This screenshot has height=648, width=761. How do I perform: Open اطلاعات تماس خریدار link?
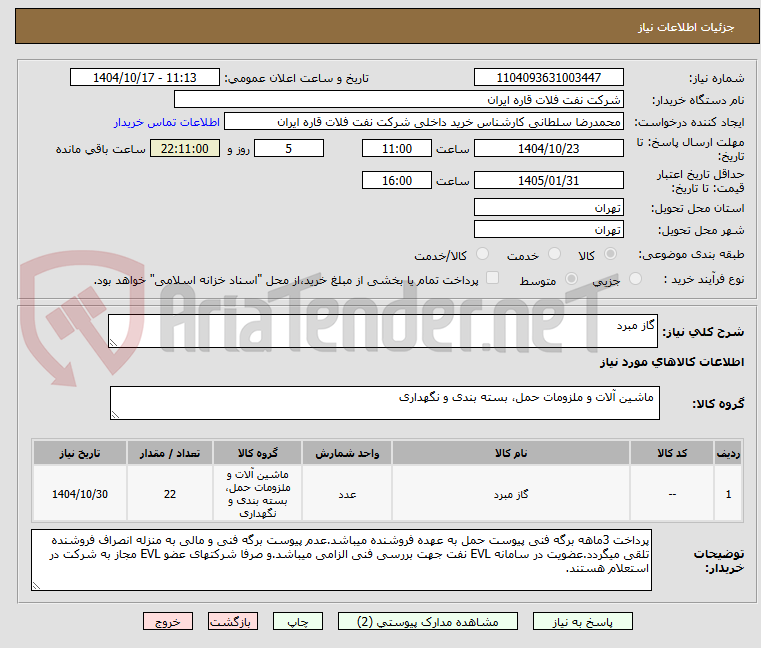point(167,122)
